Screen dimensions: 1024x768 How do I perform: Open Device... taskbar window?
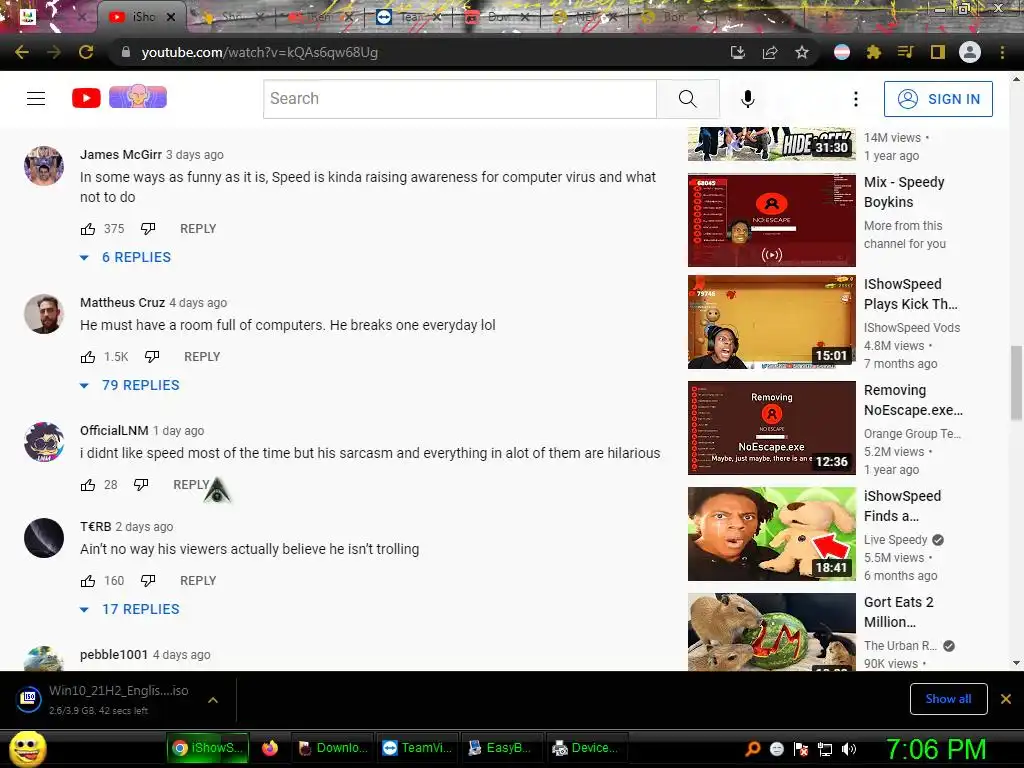(x=586, y=748)
